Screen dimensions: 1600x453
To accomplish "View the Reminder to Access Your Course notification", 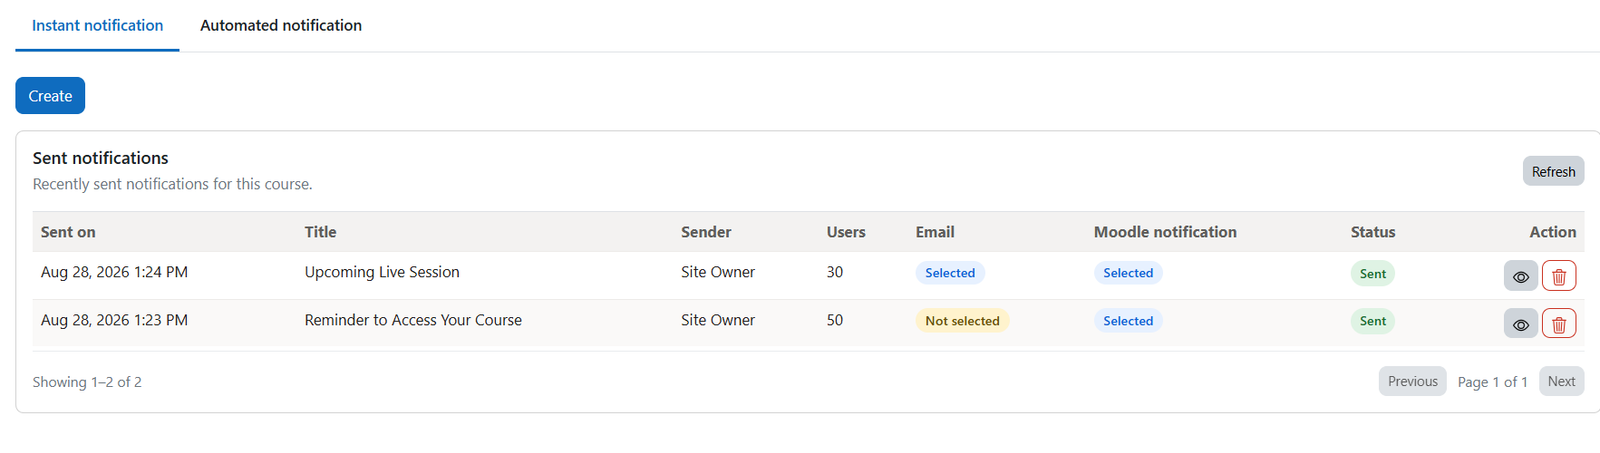I will pyautogui.click(x=1520, y=324).
